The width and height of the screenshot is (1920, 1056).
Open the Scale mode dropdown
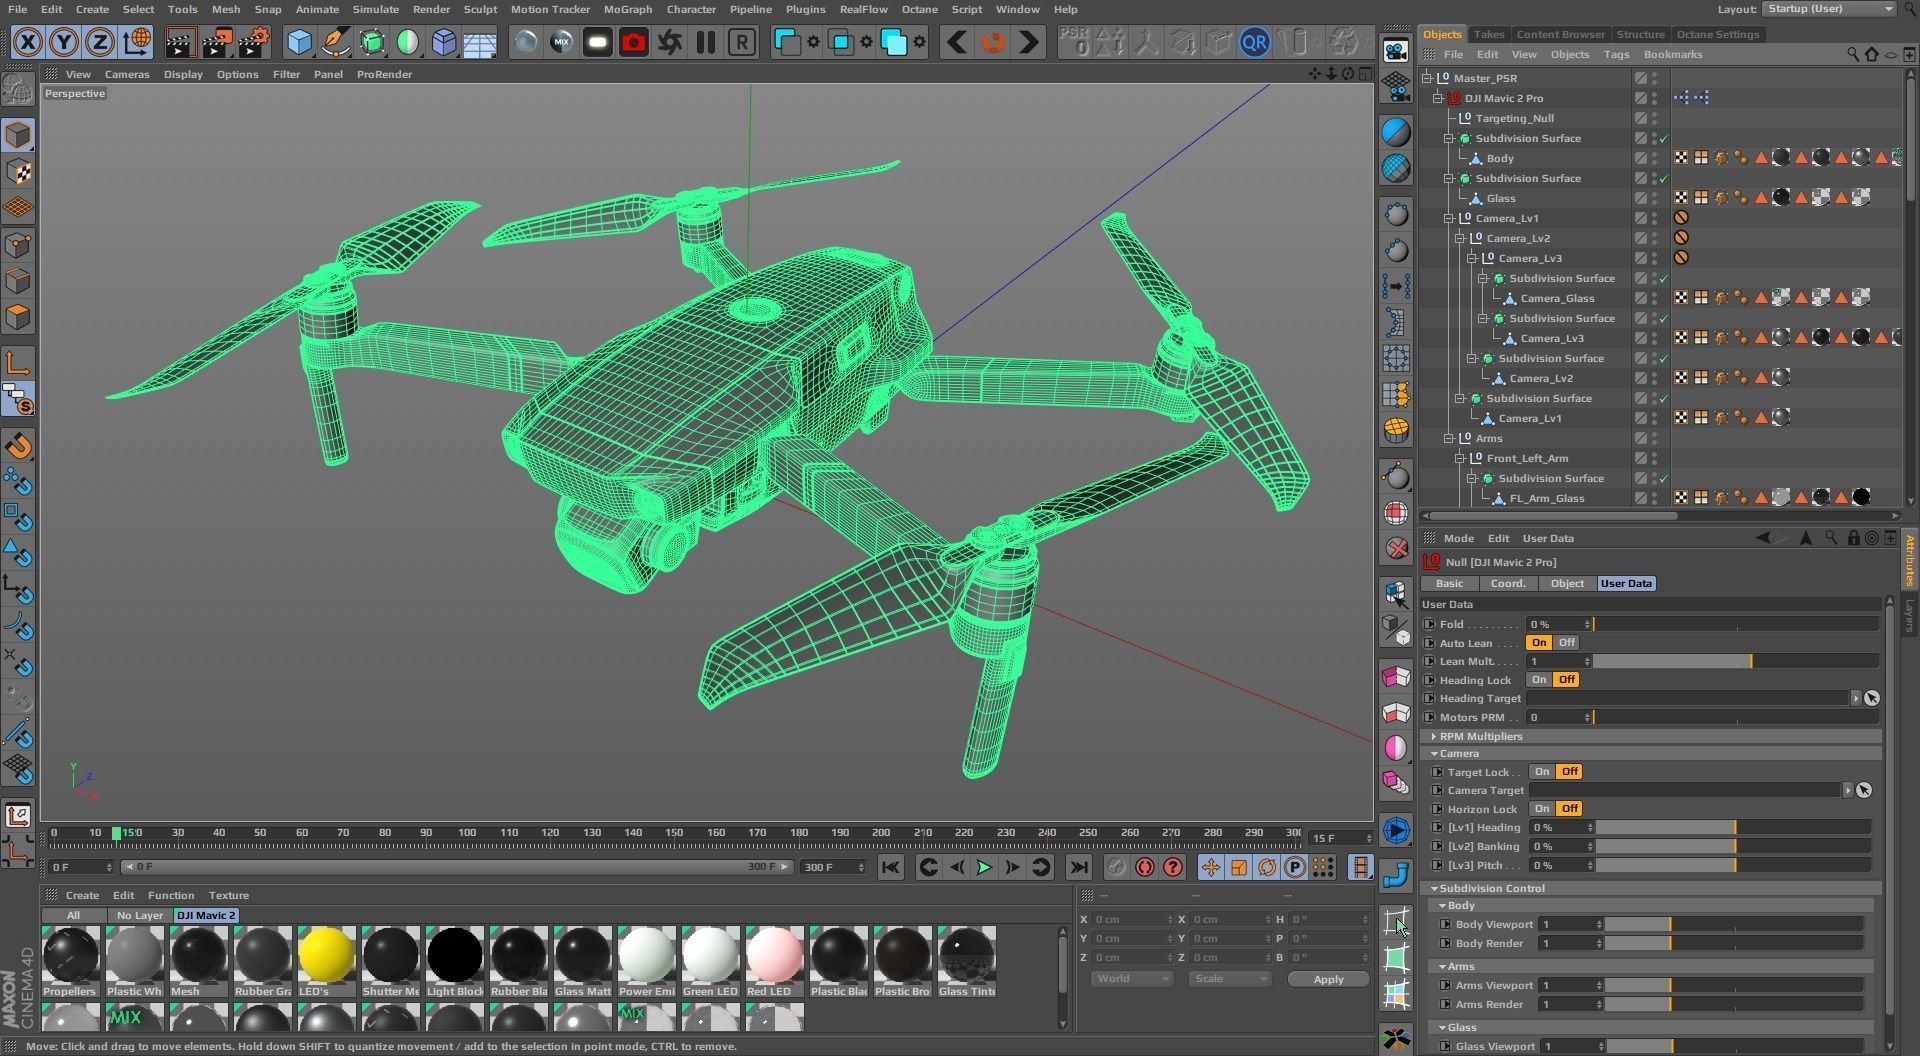pyautogui.click(x=1229, y=979)
